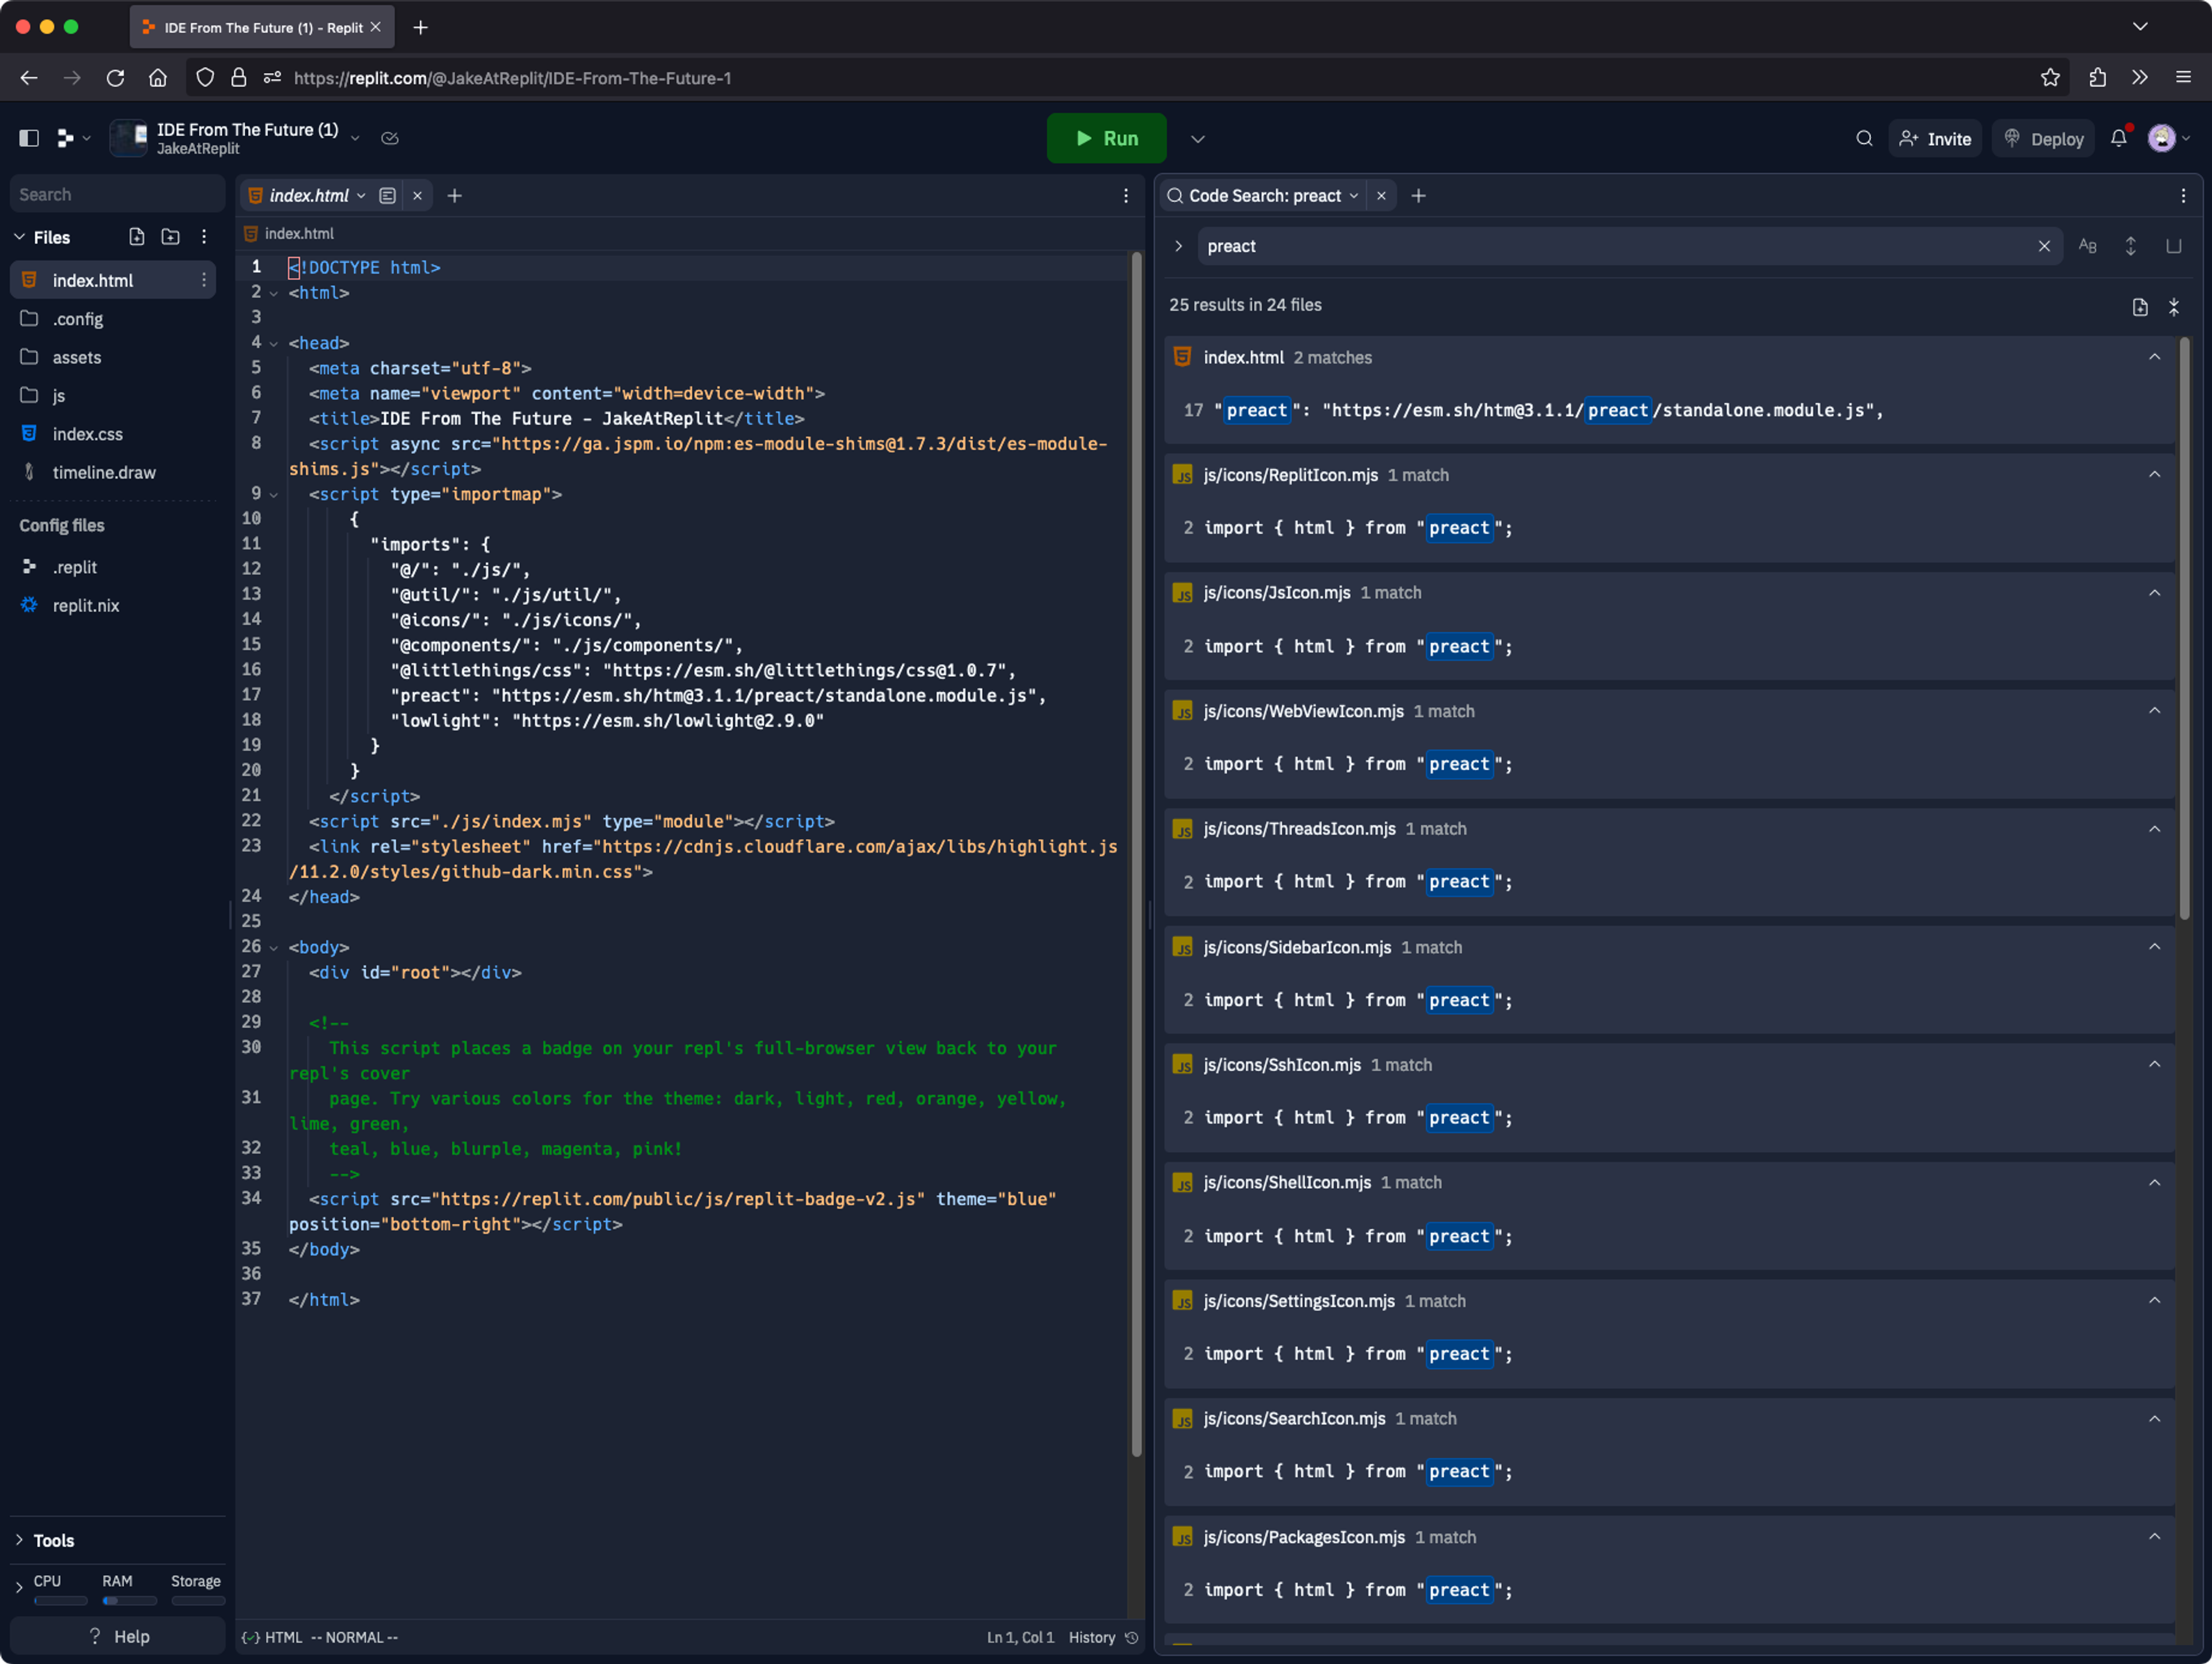2212x1664 pixels.
Task: Open the .config folder
Action: [113, 319]
